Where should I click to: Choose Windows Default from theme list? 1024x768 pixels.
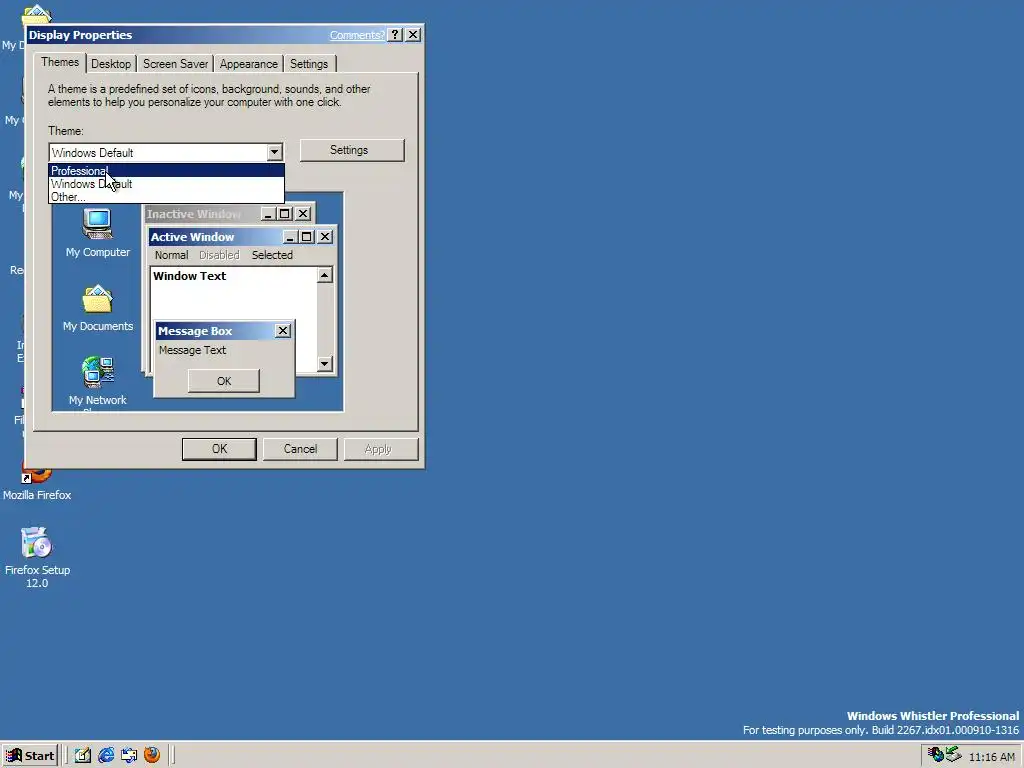(167, 184)
